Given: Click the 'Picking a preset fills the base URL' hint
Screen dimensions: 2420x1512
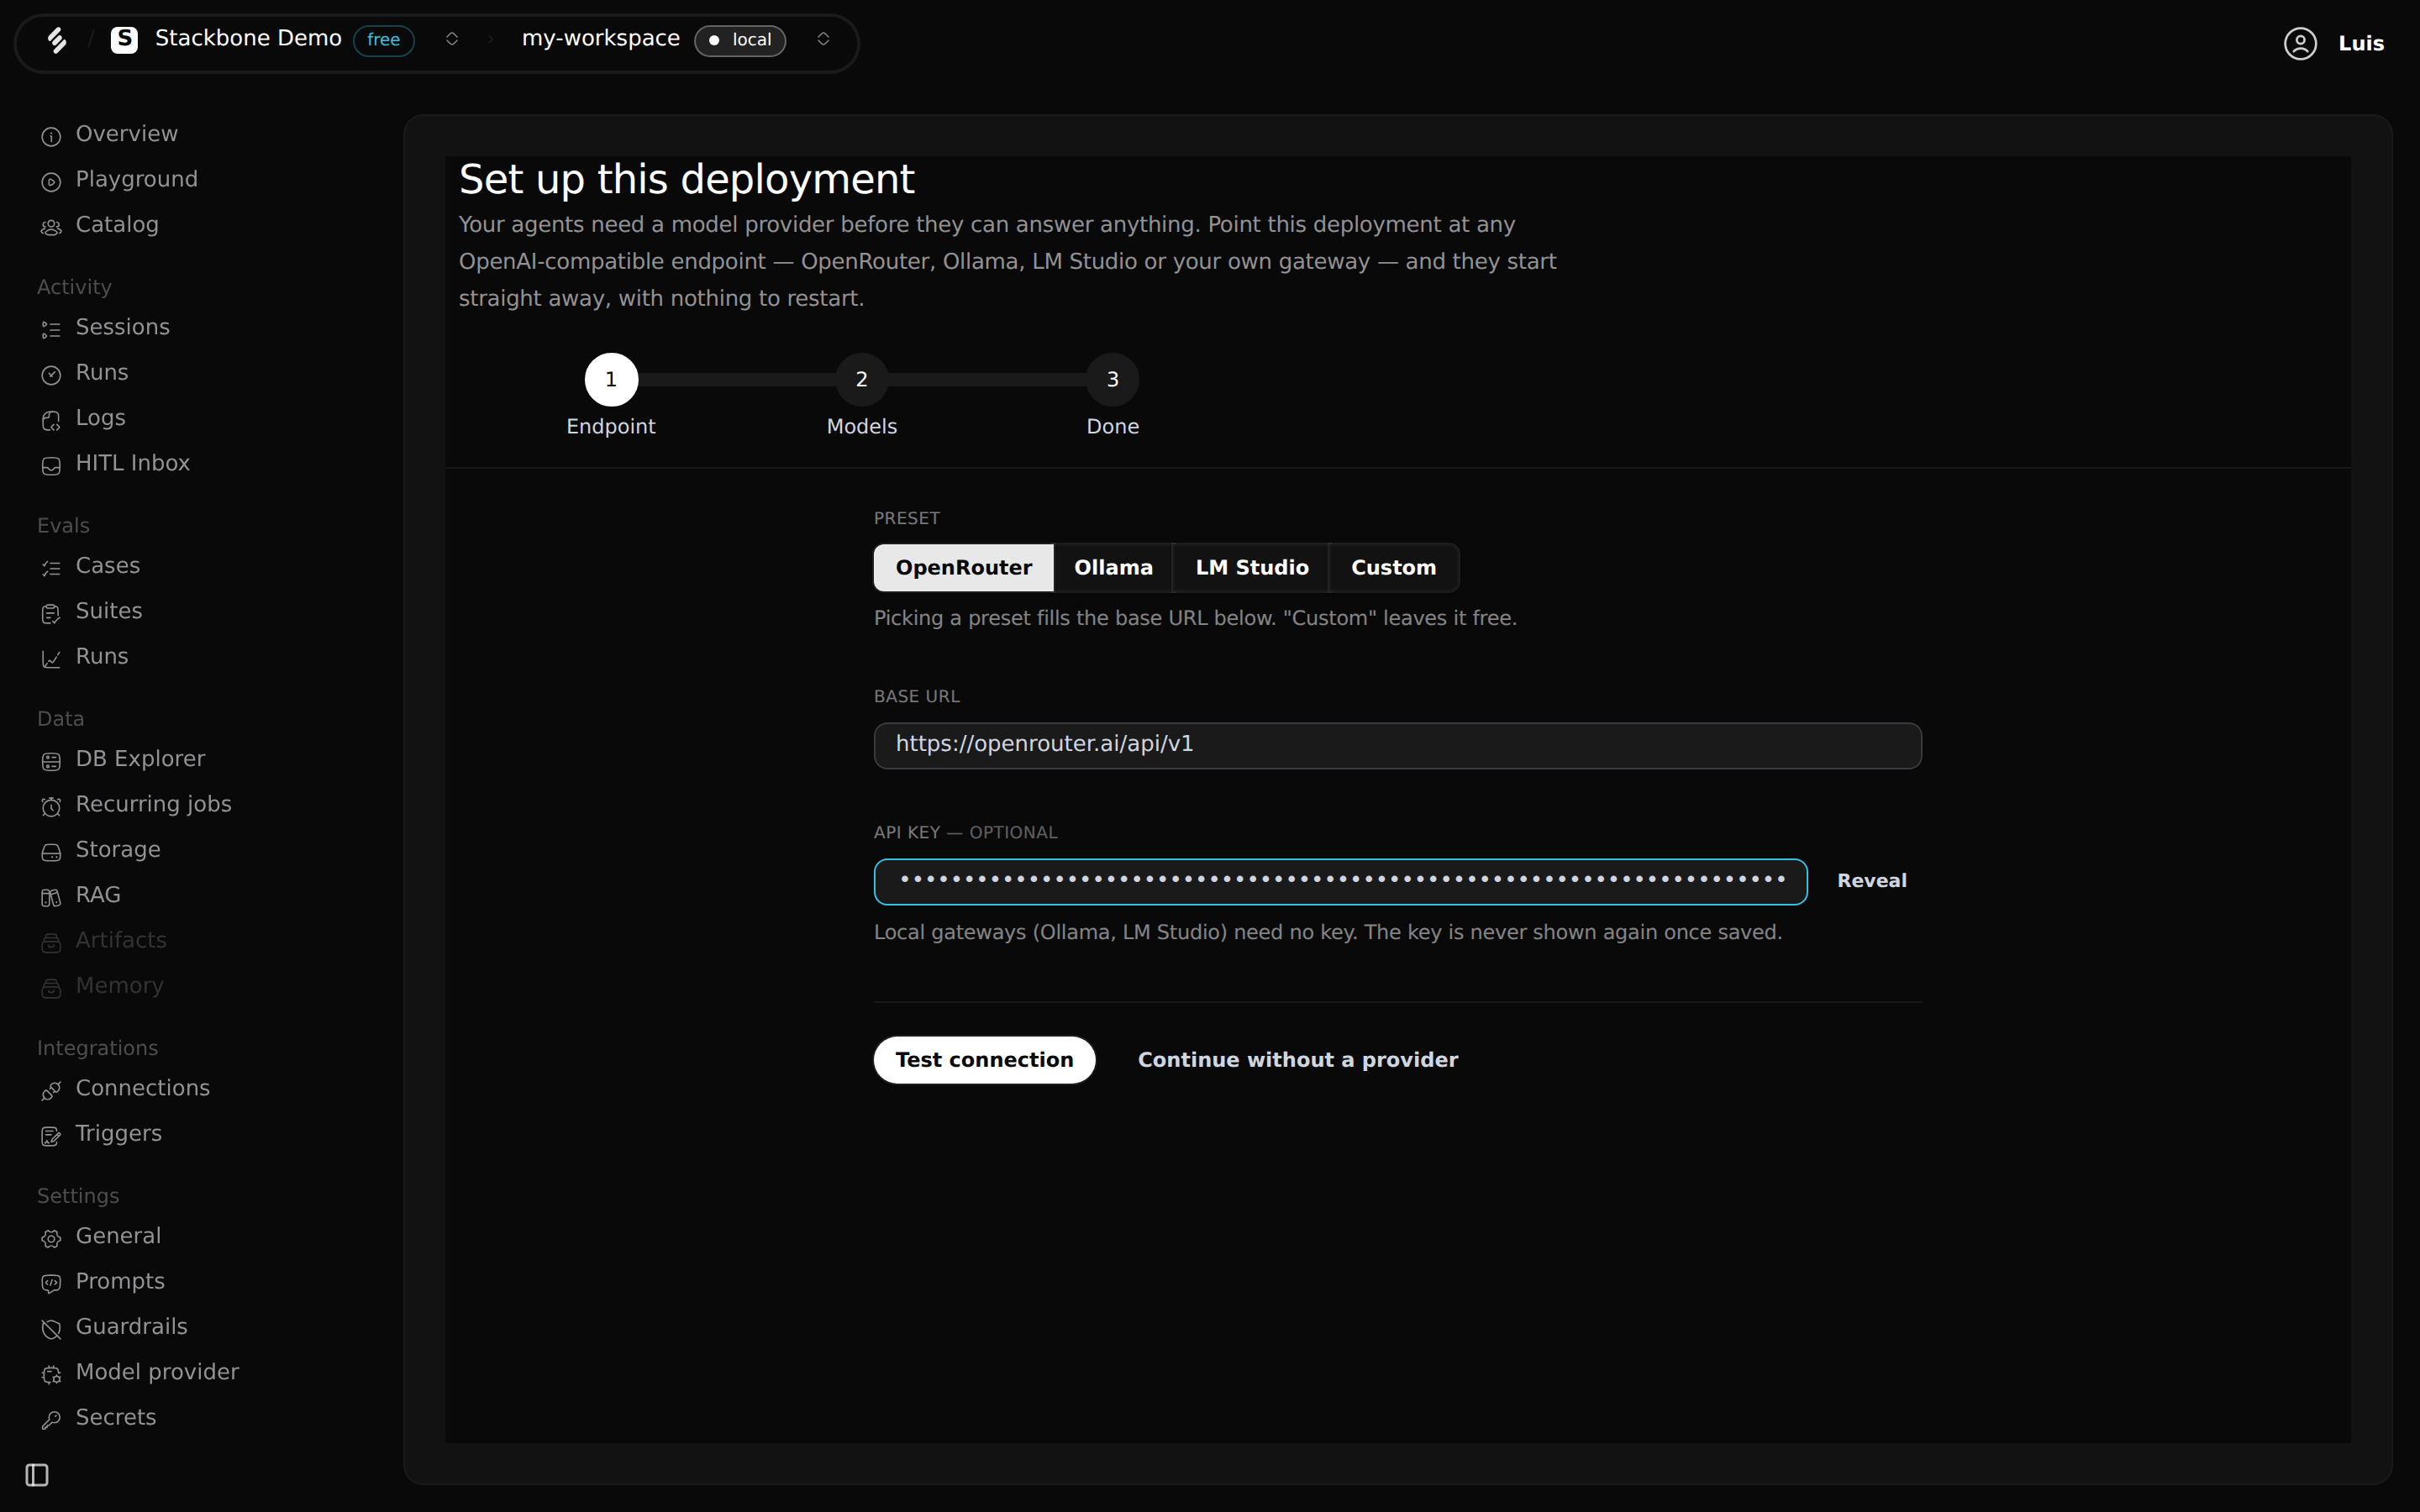Looking at the screenshot, I should [1195, 618].
